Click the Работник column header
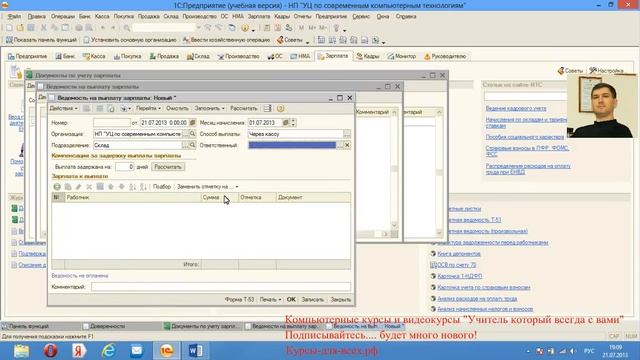This screenshot has height=360, width=640. 133,198
